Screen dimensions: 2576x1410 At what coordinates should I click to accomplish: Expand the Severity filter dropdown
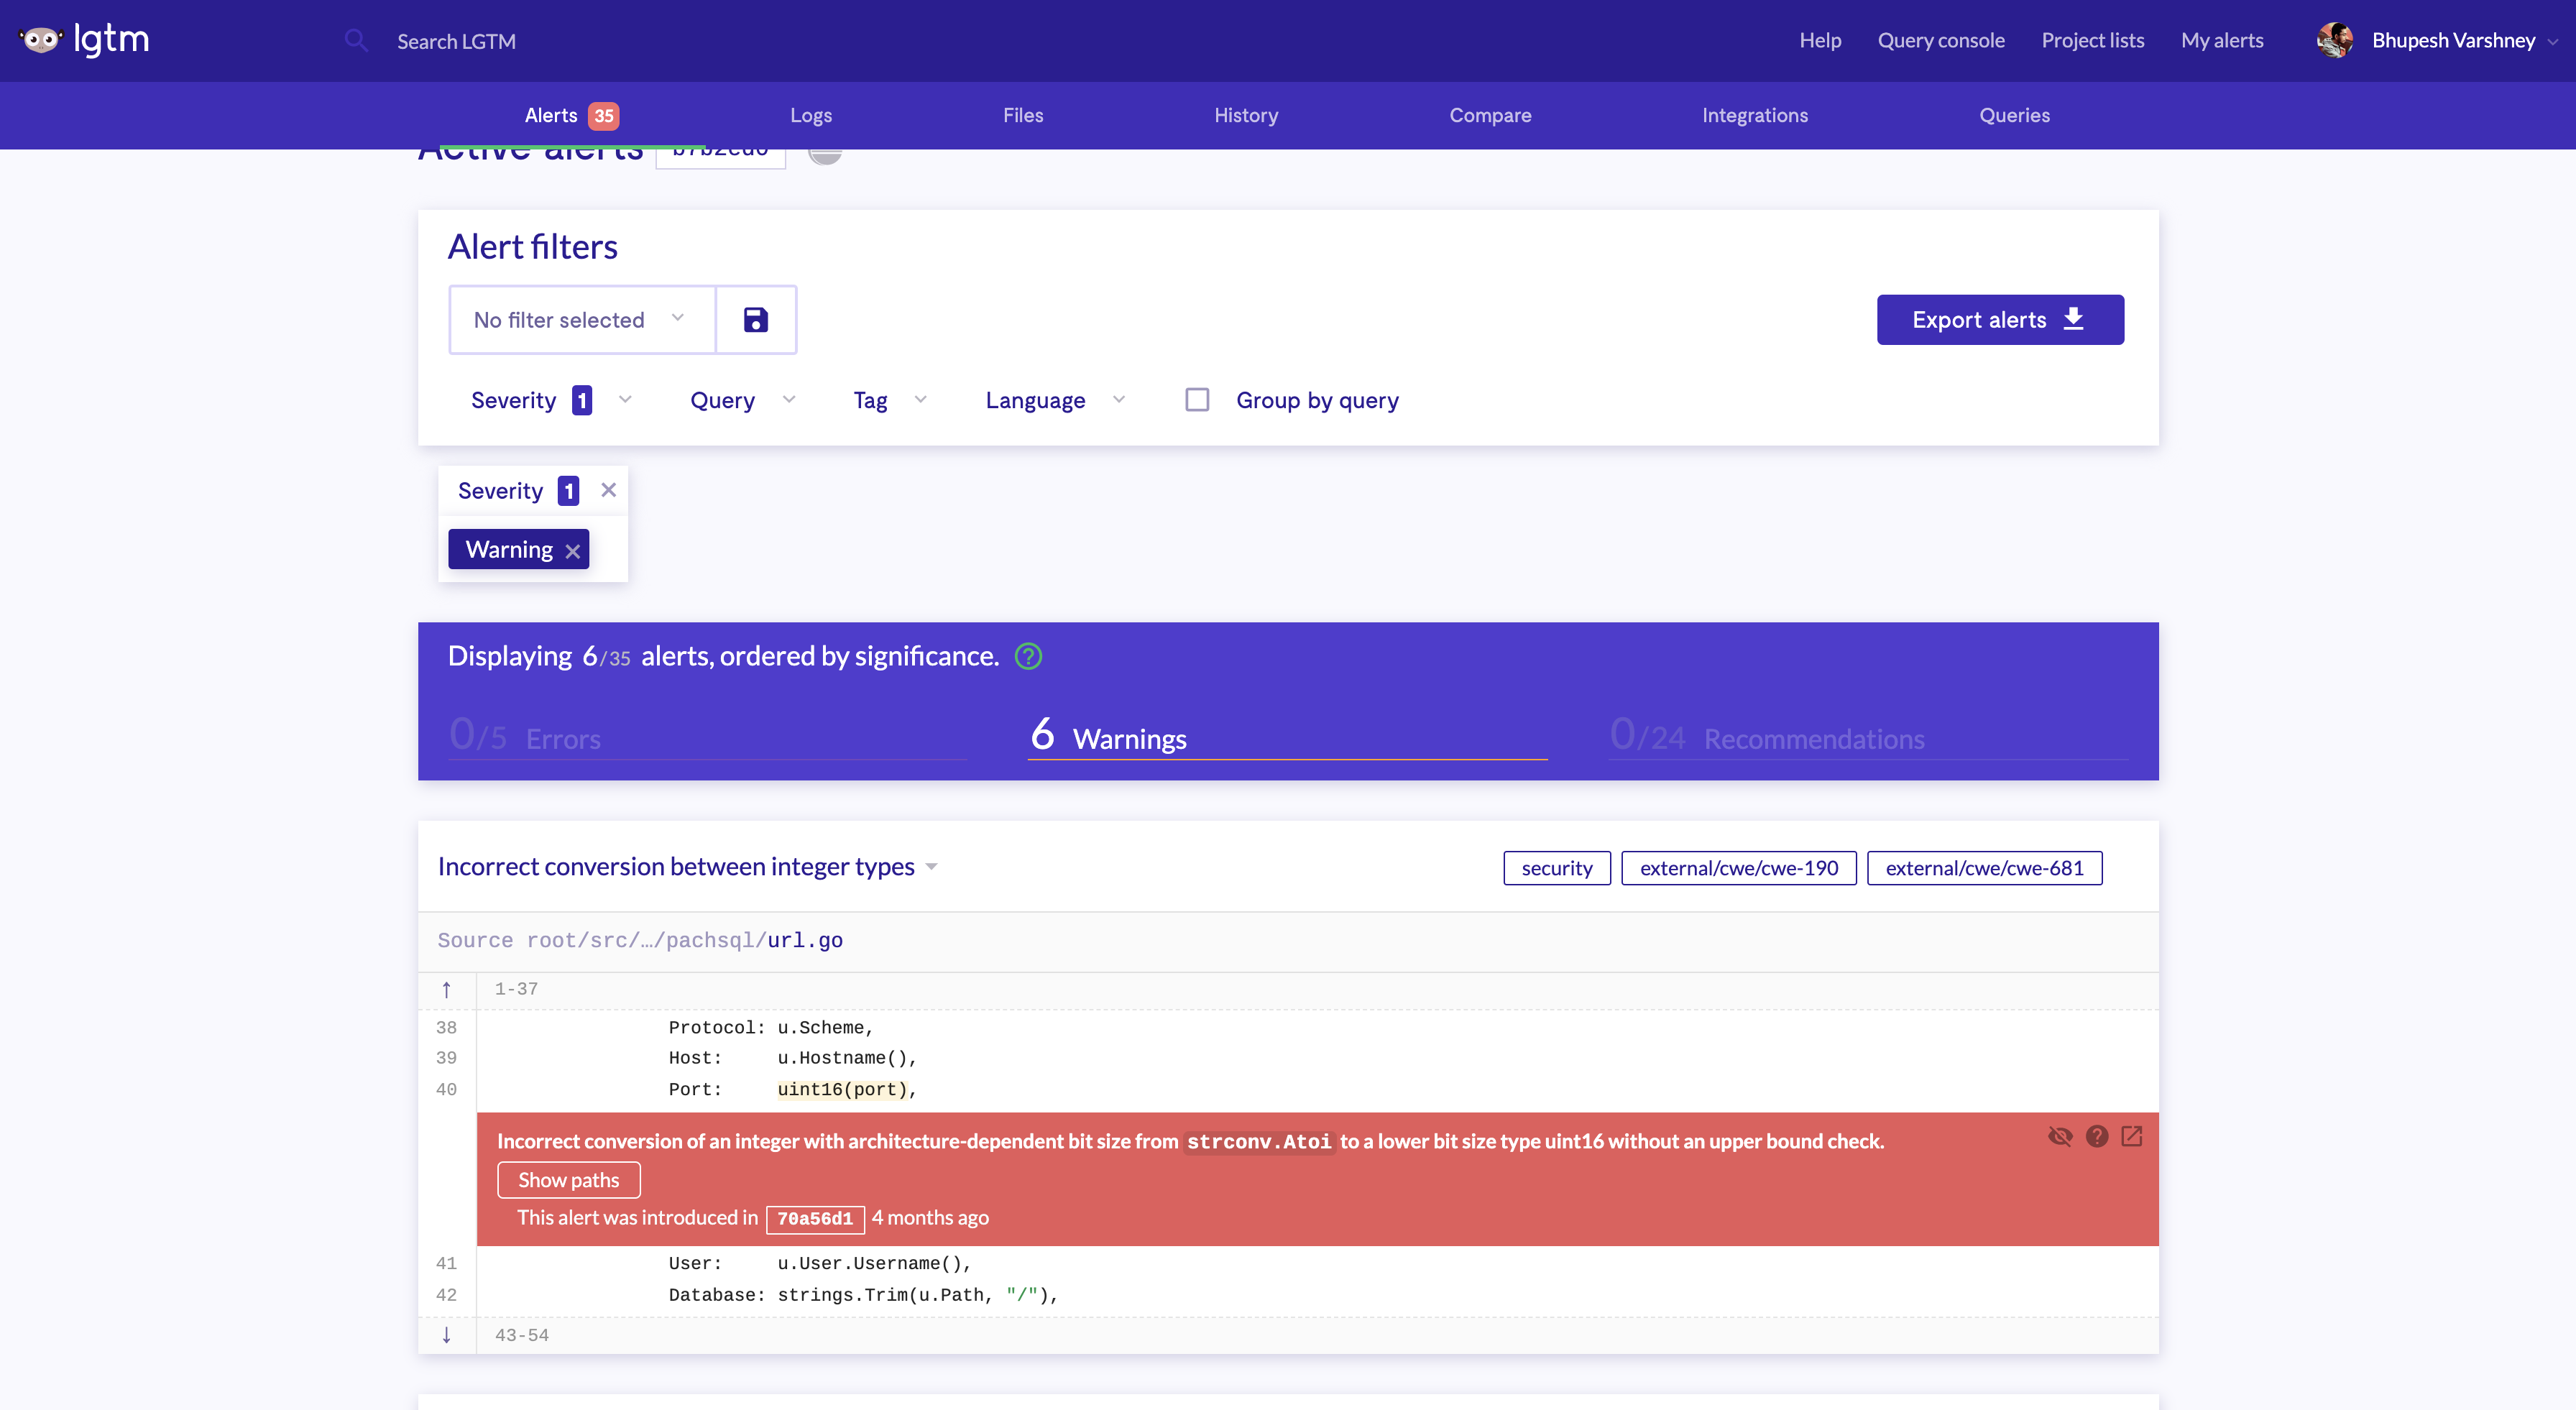tap(623, 400)
